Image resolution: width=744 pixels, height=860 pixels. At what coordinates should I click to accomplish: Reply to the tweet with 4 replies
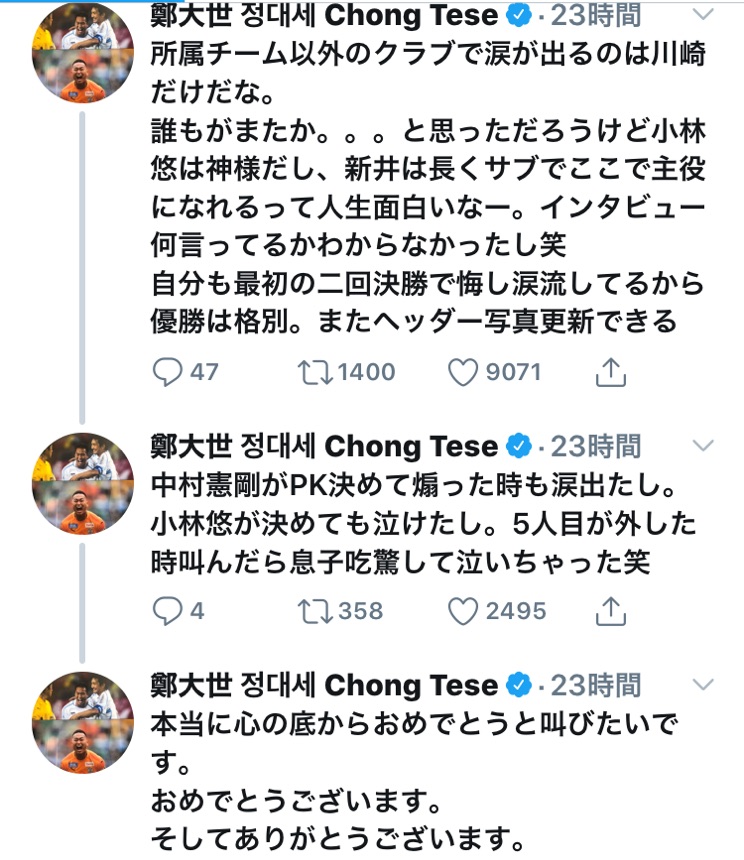pos(167,610)
